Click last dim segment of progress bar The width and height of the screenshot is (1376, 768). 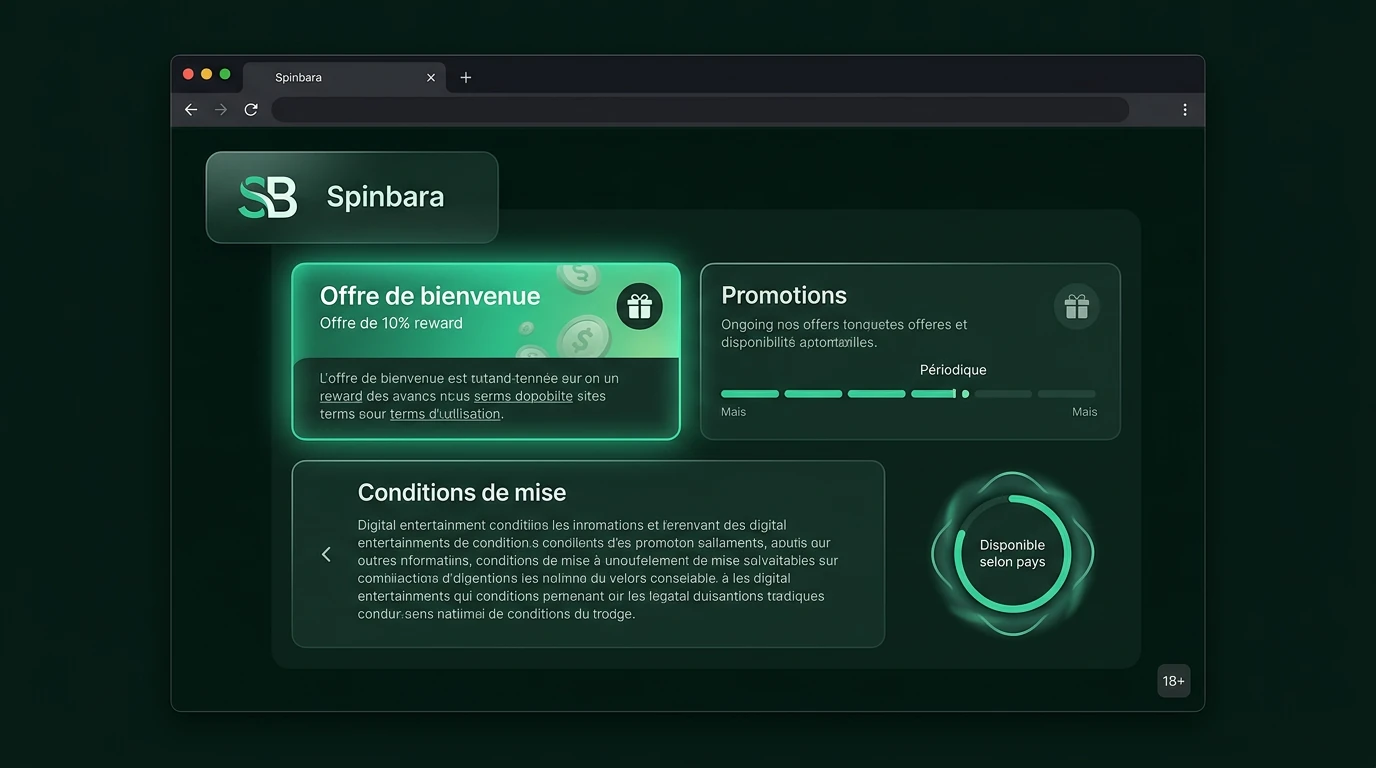(1067, 394)
